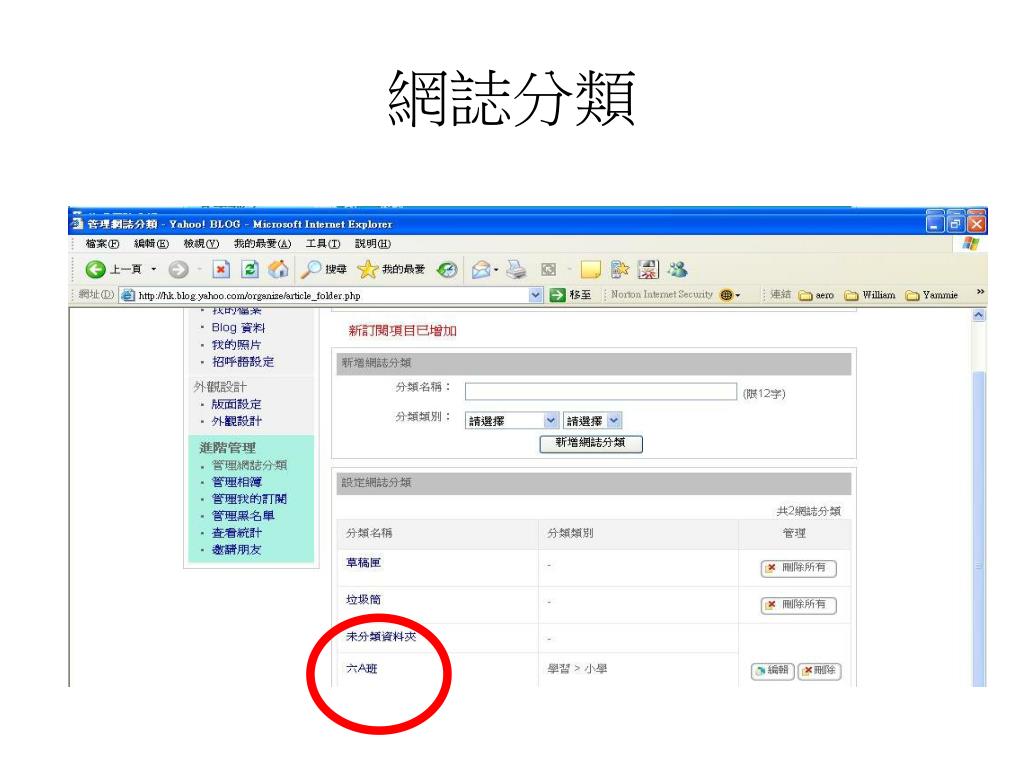Screen dimensions: 1024x768
Task: Open the Yammie links folder
Action: [x=932, y=295]
